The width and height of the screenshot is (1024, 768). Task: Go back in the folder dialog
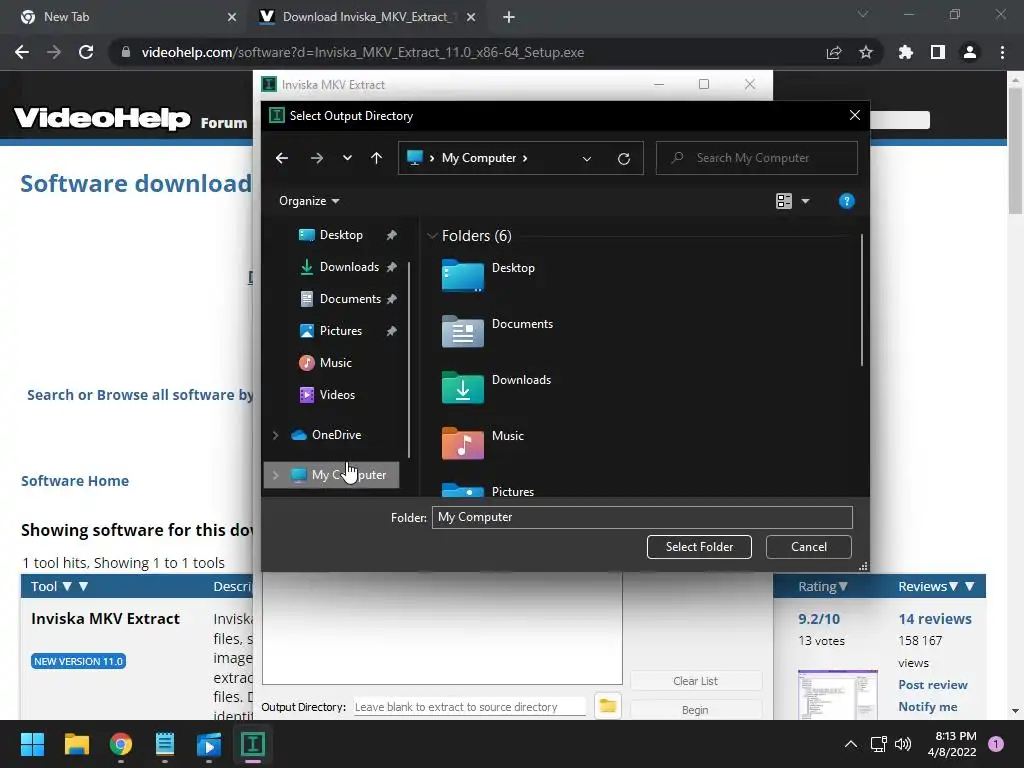(x=281, y=158)
